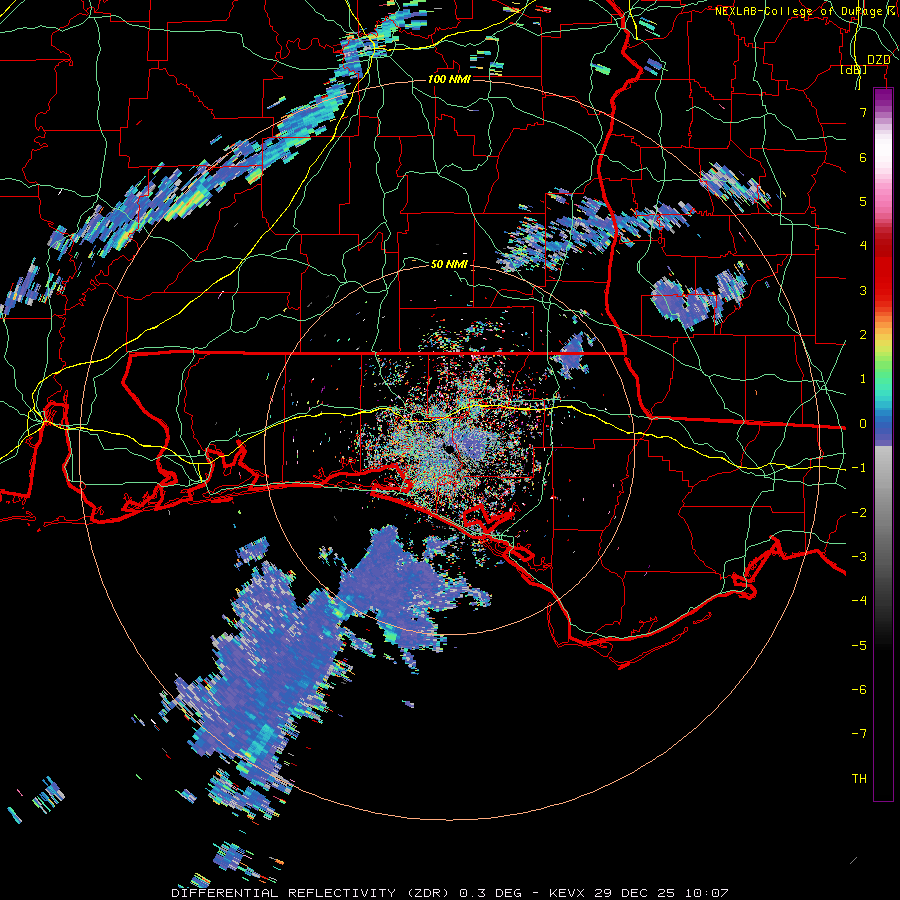Click the '-7' value on the color scale
This screenshot has width=900, height=900.
pos(859,734)
